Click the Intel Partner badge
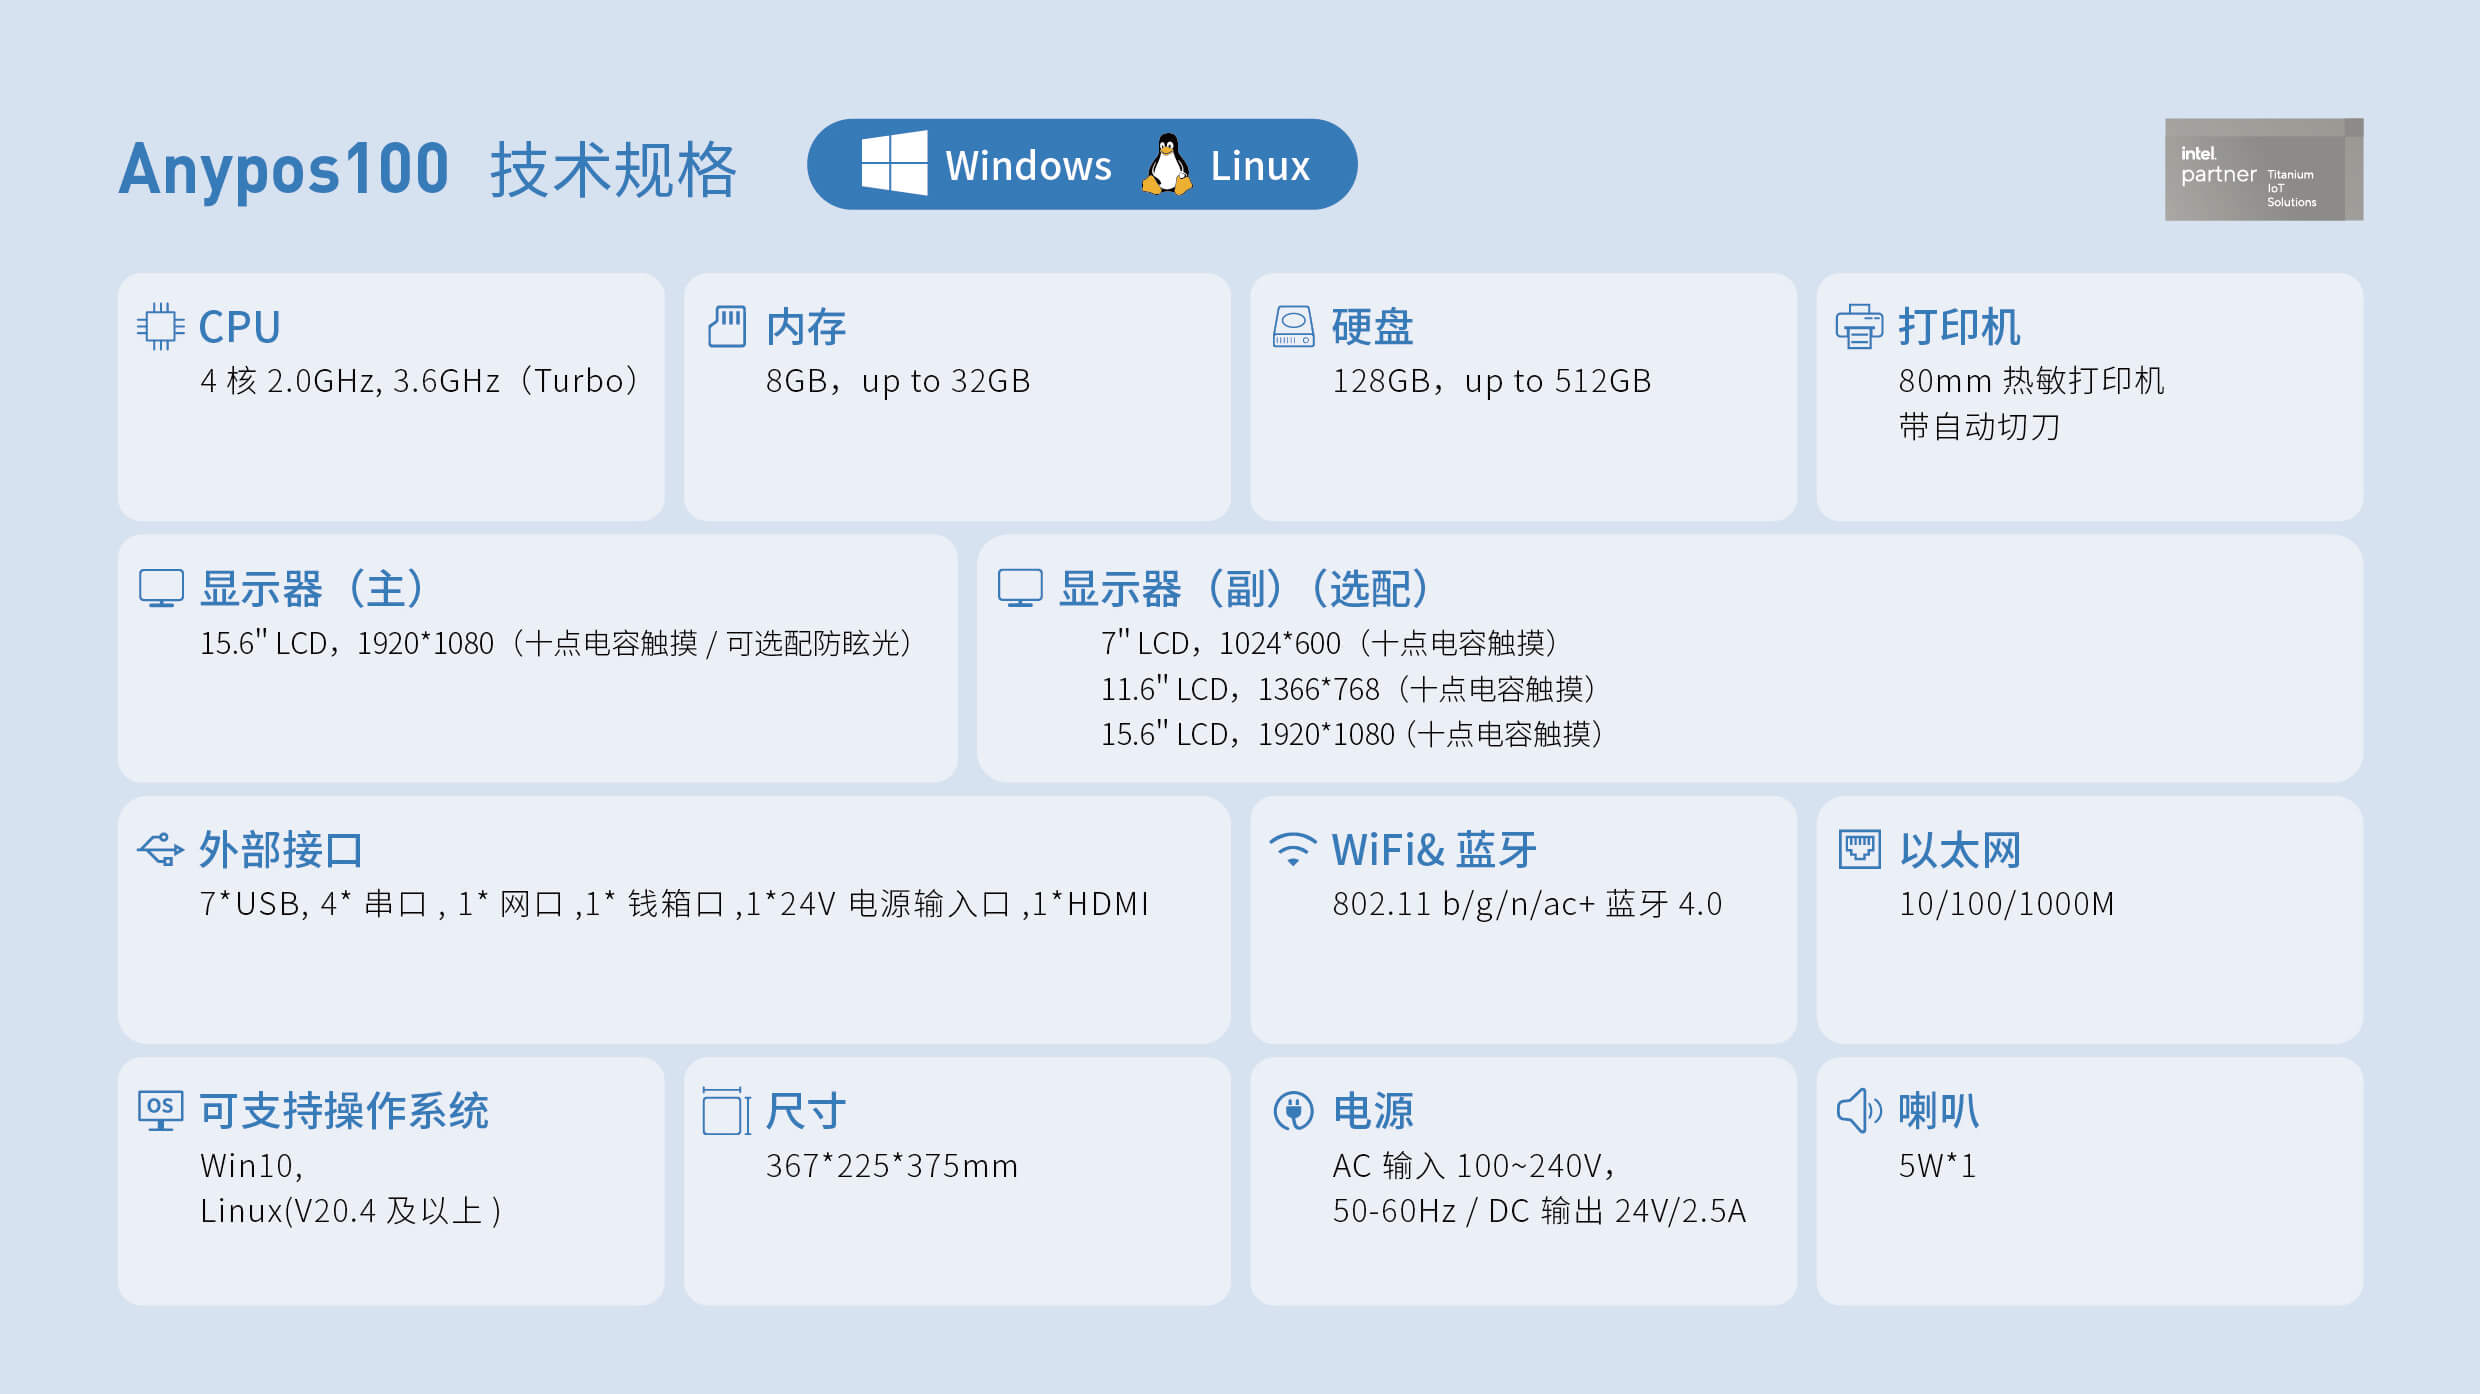The height and width of the screenshot is (1394, 2480). click(x=2264, y=169)
